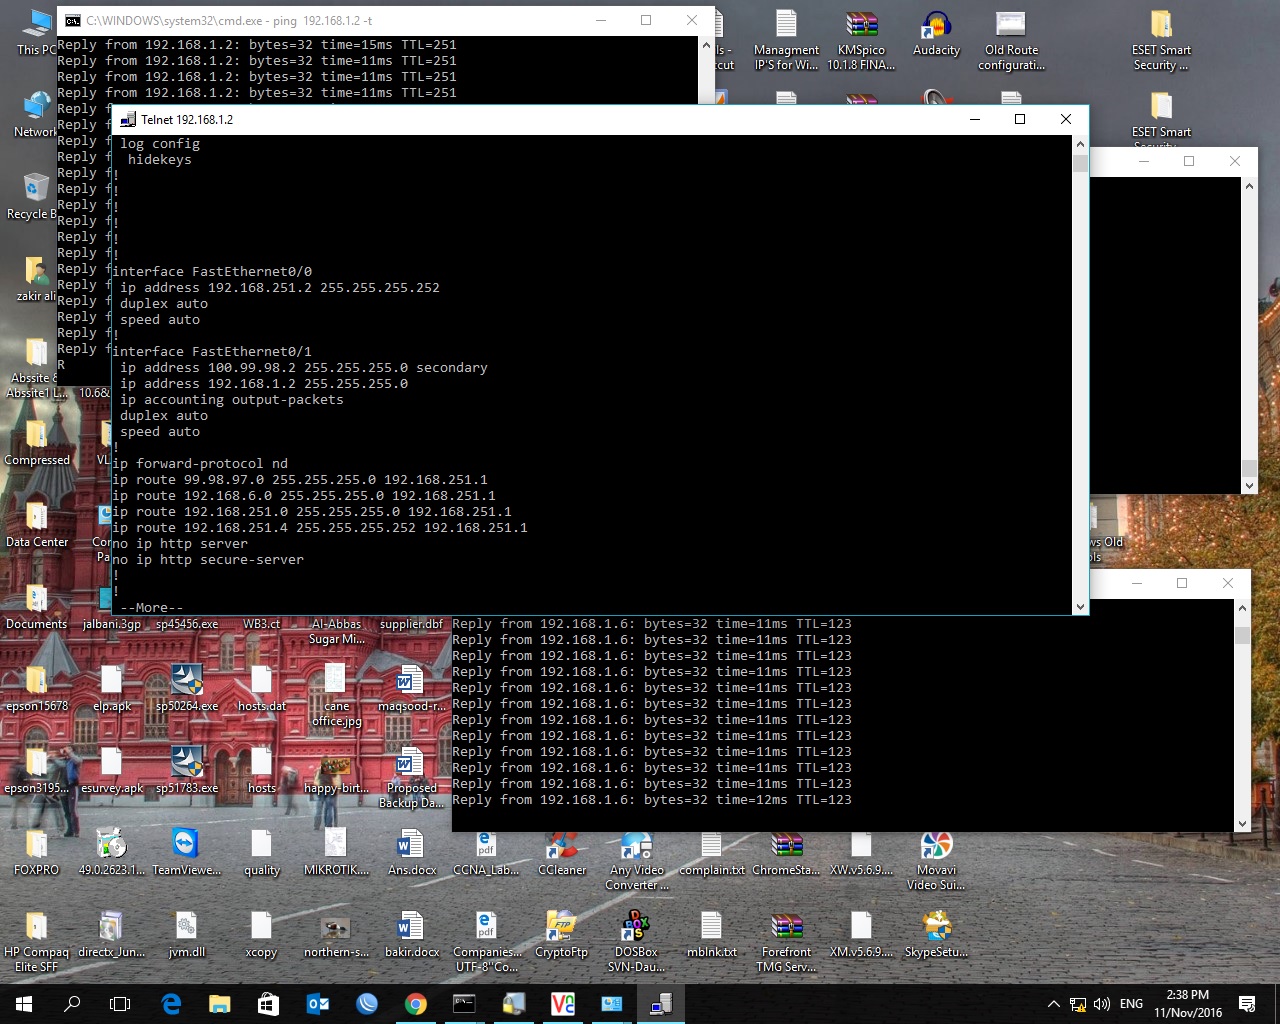Viewport: 1280px width, 1024px height.
Task: Switch to Google Chrome in the taskbar
Action: pos(416,1003)
